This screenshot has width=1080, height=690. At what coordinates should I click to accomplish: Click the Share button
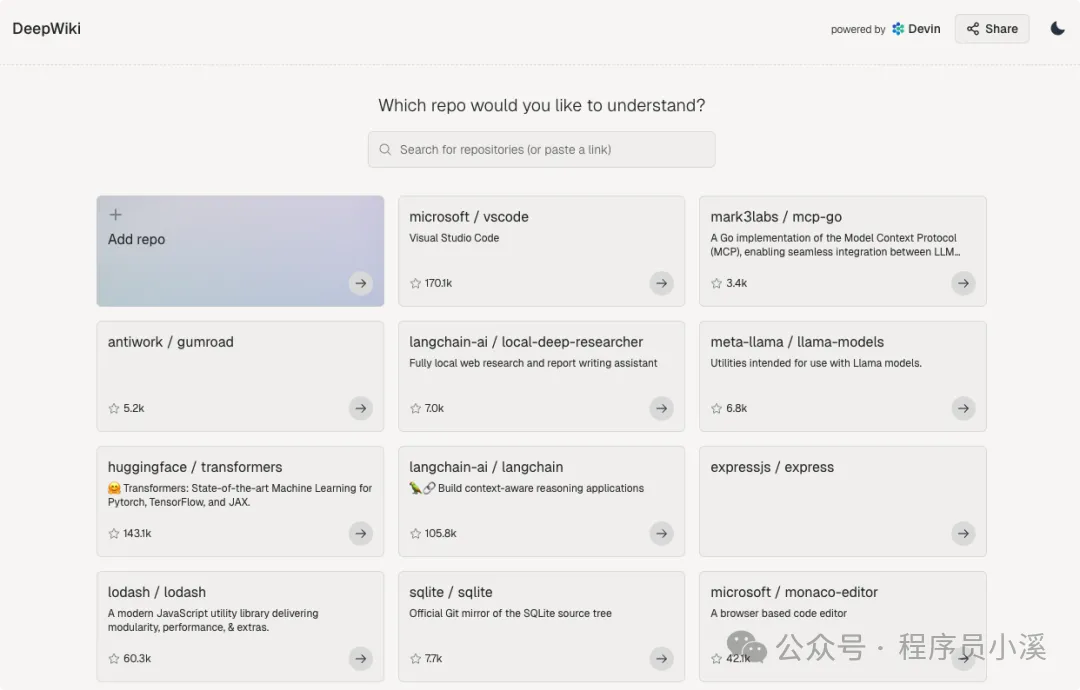click(x=992, y=29)
